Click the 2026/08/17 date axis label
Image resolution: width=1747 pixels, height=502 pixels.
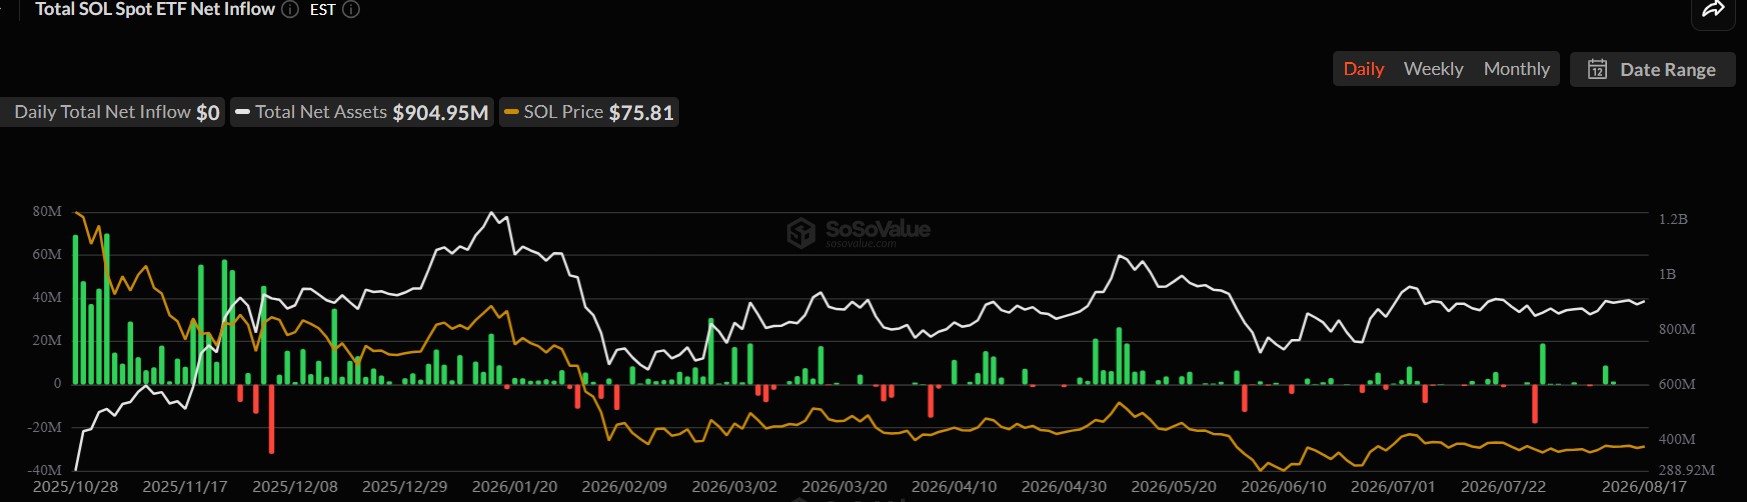click(x=1644, y=487)
